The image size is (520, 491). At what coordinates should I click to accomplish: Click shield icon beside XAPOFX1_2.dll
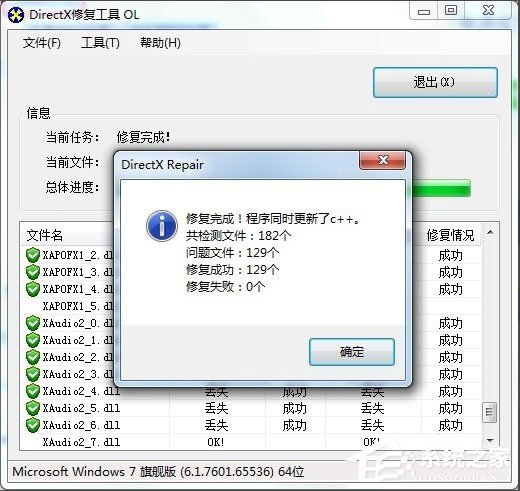coord(33,255)
